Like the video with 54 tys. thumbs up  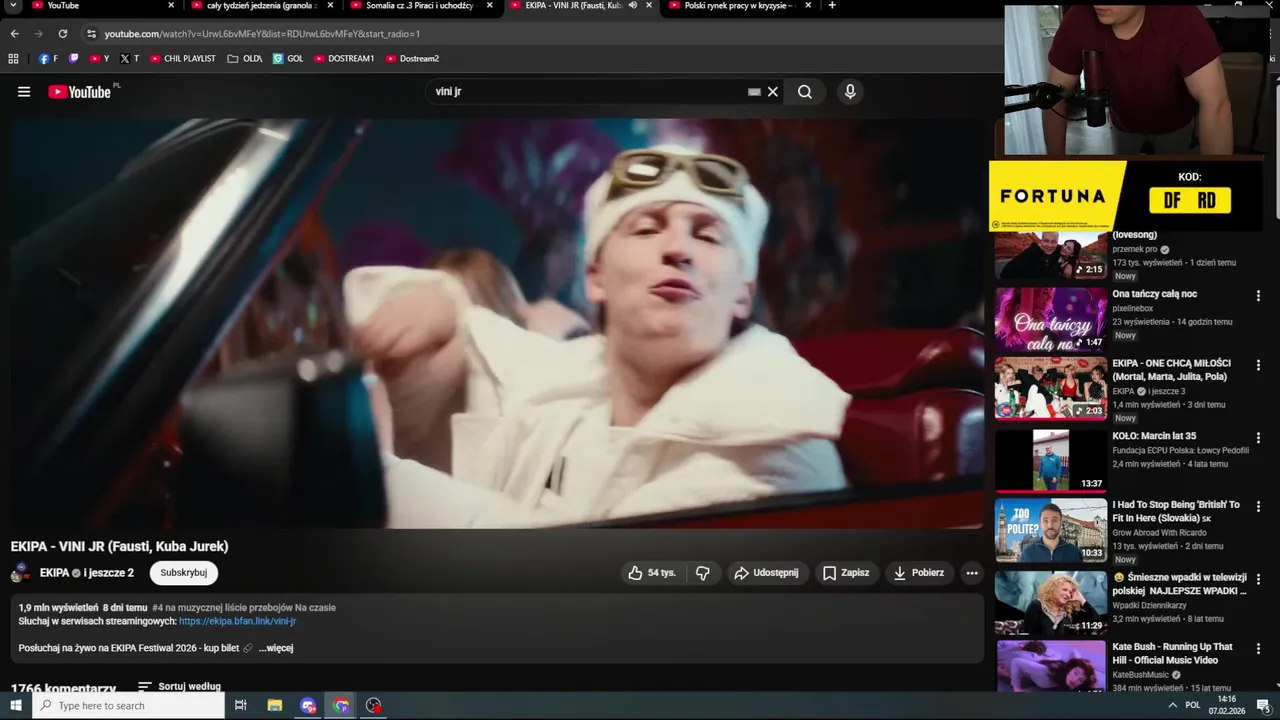click(x=652, y=573)
